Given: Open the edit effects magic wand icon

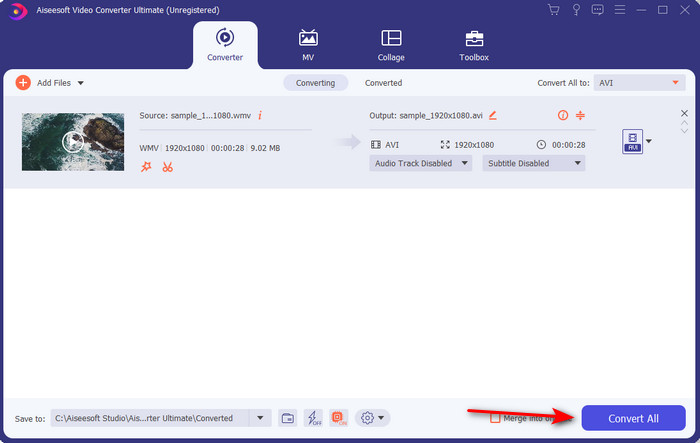Looking at the screenshot, I should click(x=146, y=167).
